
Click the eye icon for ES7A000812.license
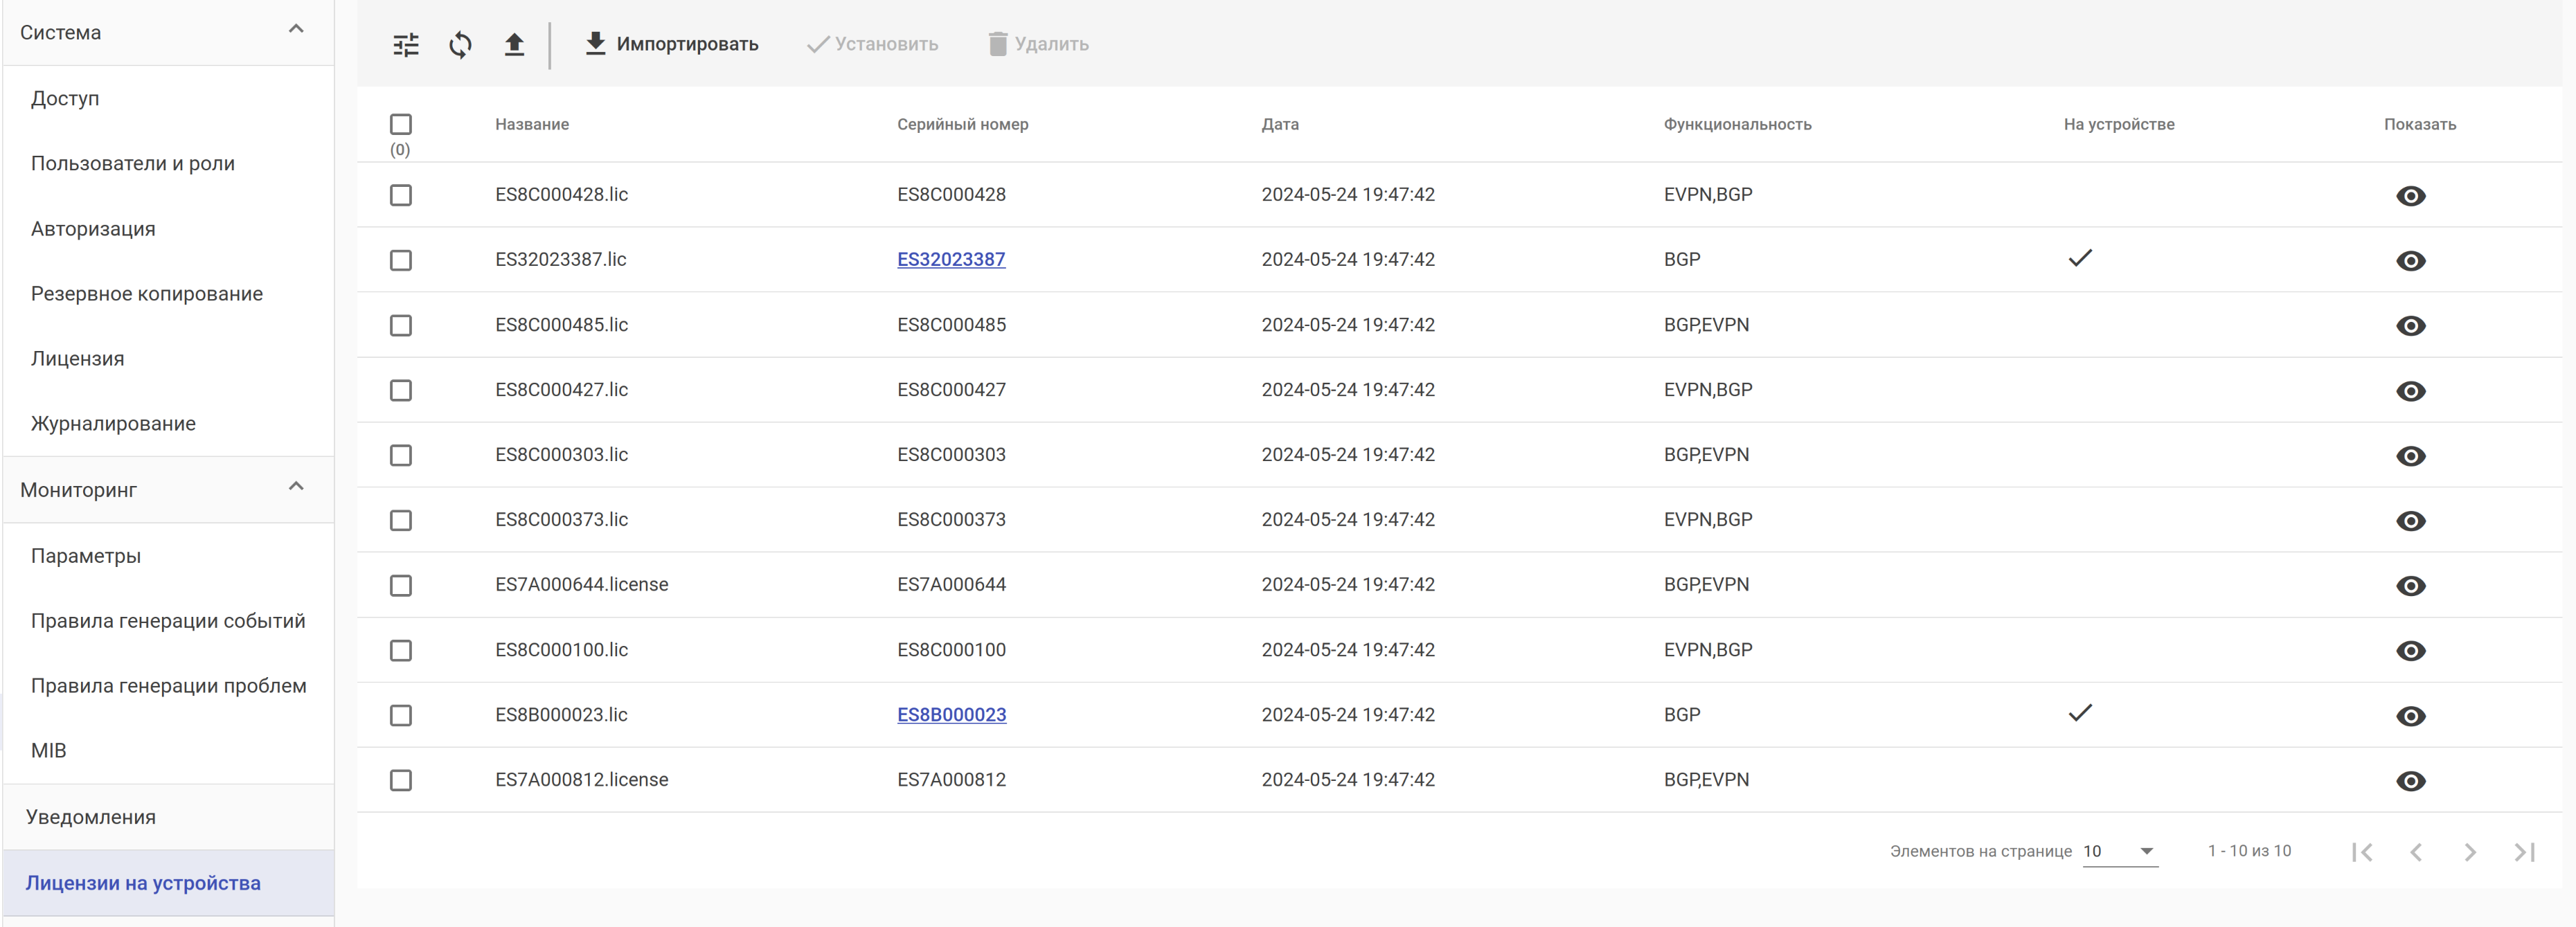(x=2410, y=781)
